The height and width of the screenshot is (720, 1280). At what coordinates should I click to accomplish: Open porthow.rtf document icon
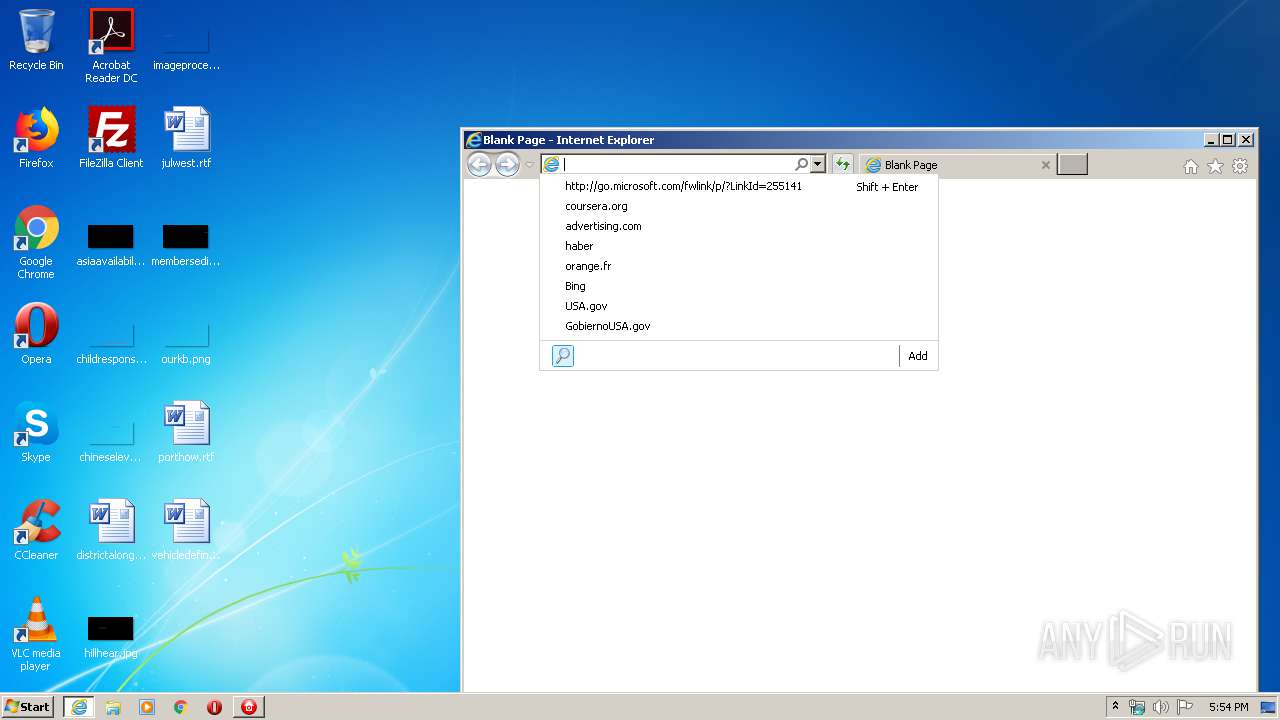(x=186, y=433)
